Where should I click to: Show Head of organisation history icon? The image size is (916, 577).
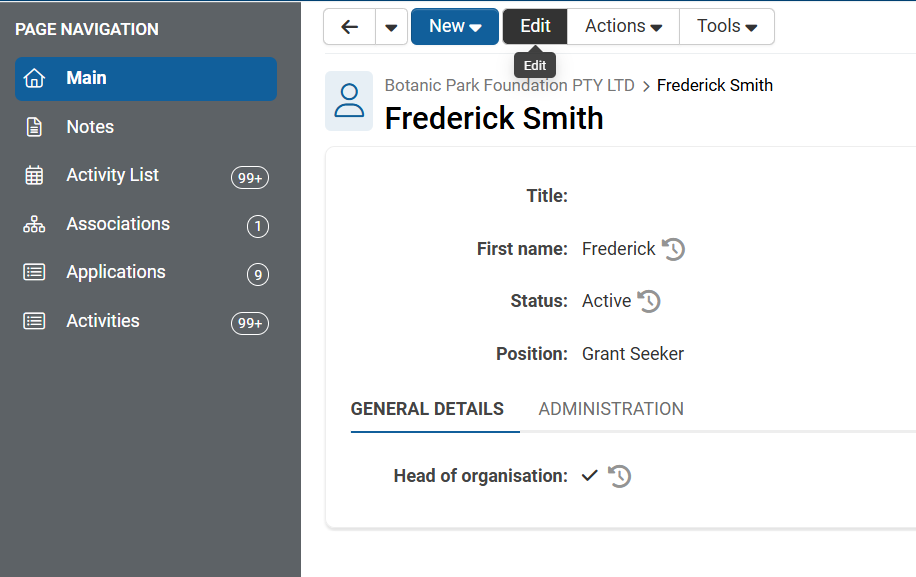(x=620, y=476)
